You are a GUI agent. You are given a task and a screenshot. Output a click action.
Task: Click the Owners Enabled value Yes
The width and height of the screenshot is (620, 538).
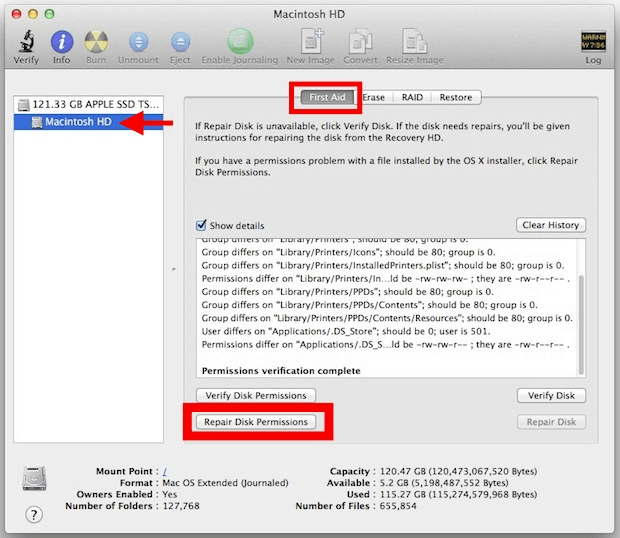[170, 494]
